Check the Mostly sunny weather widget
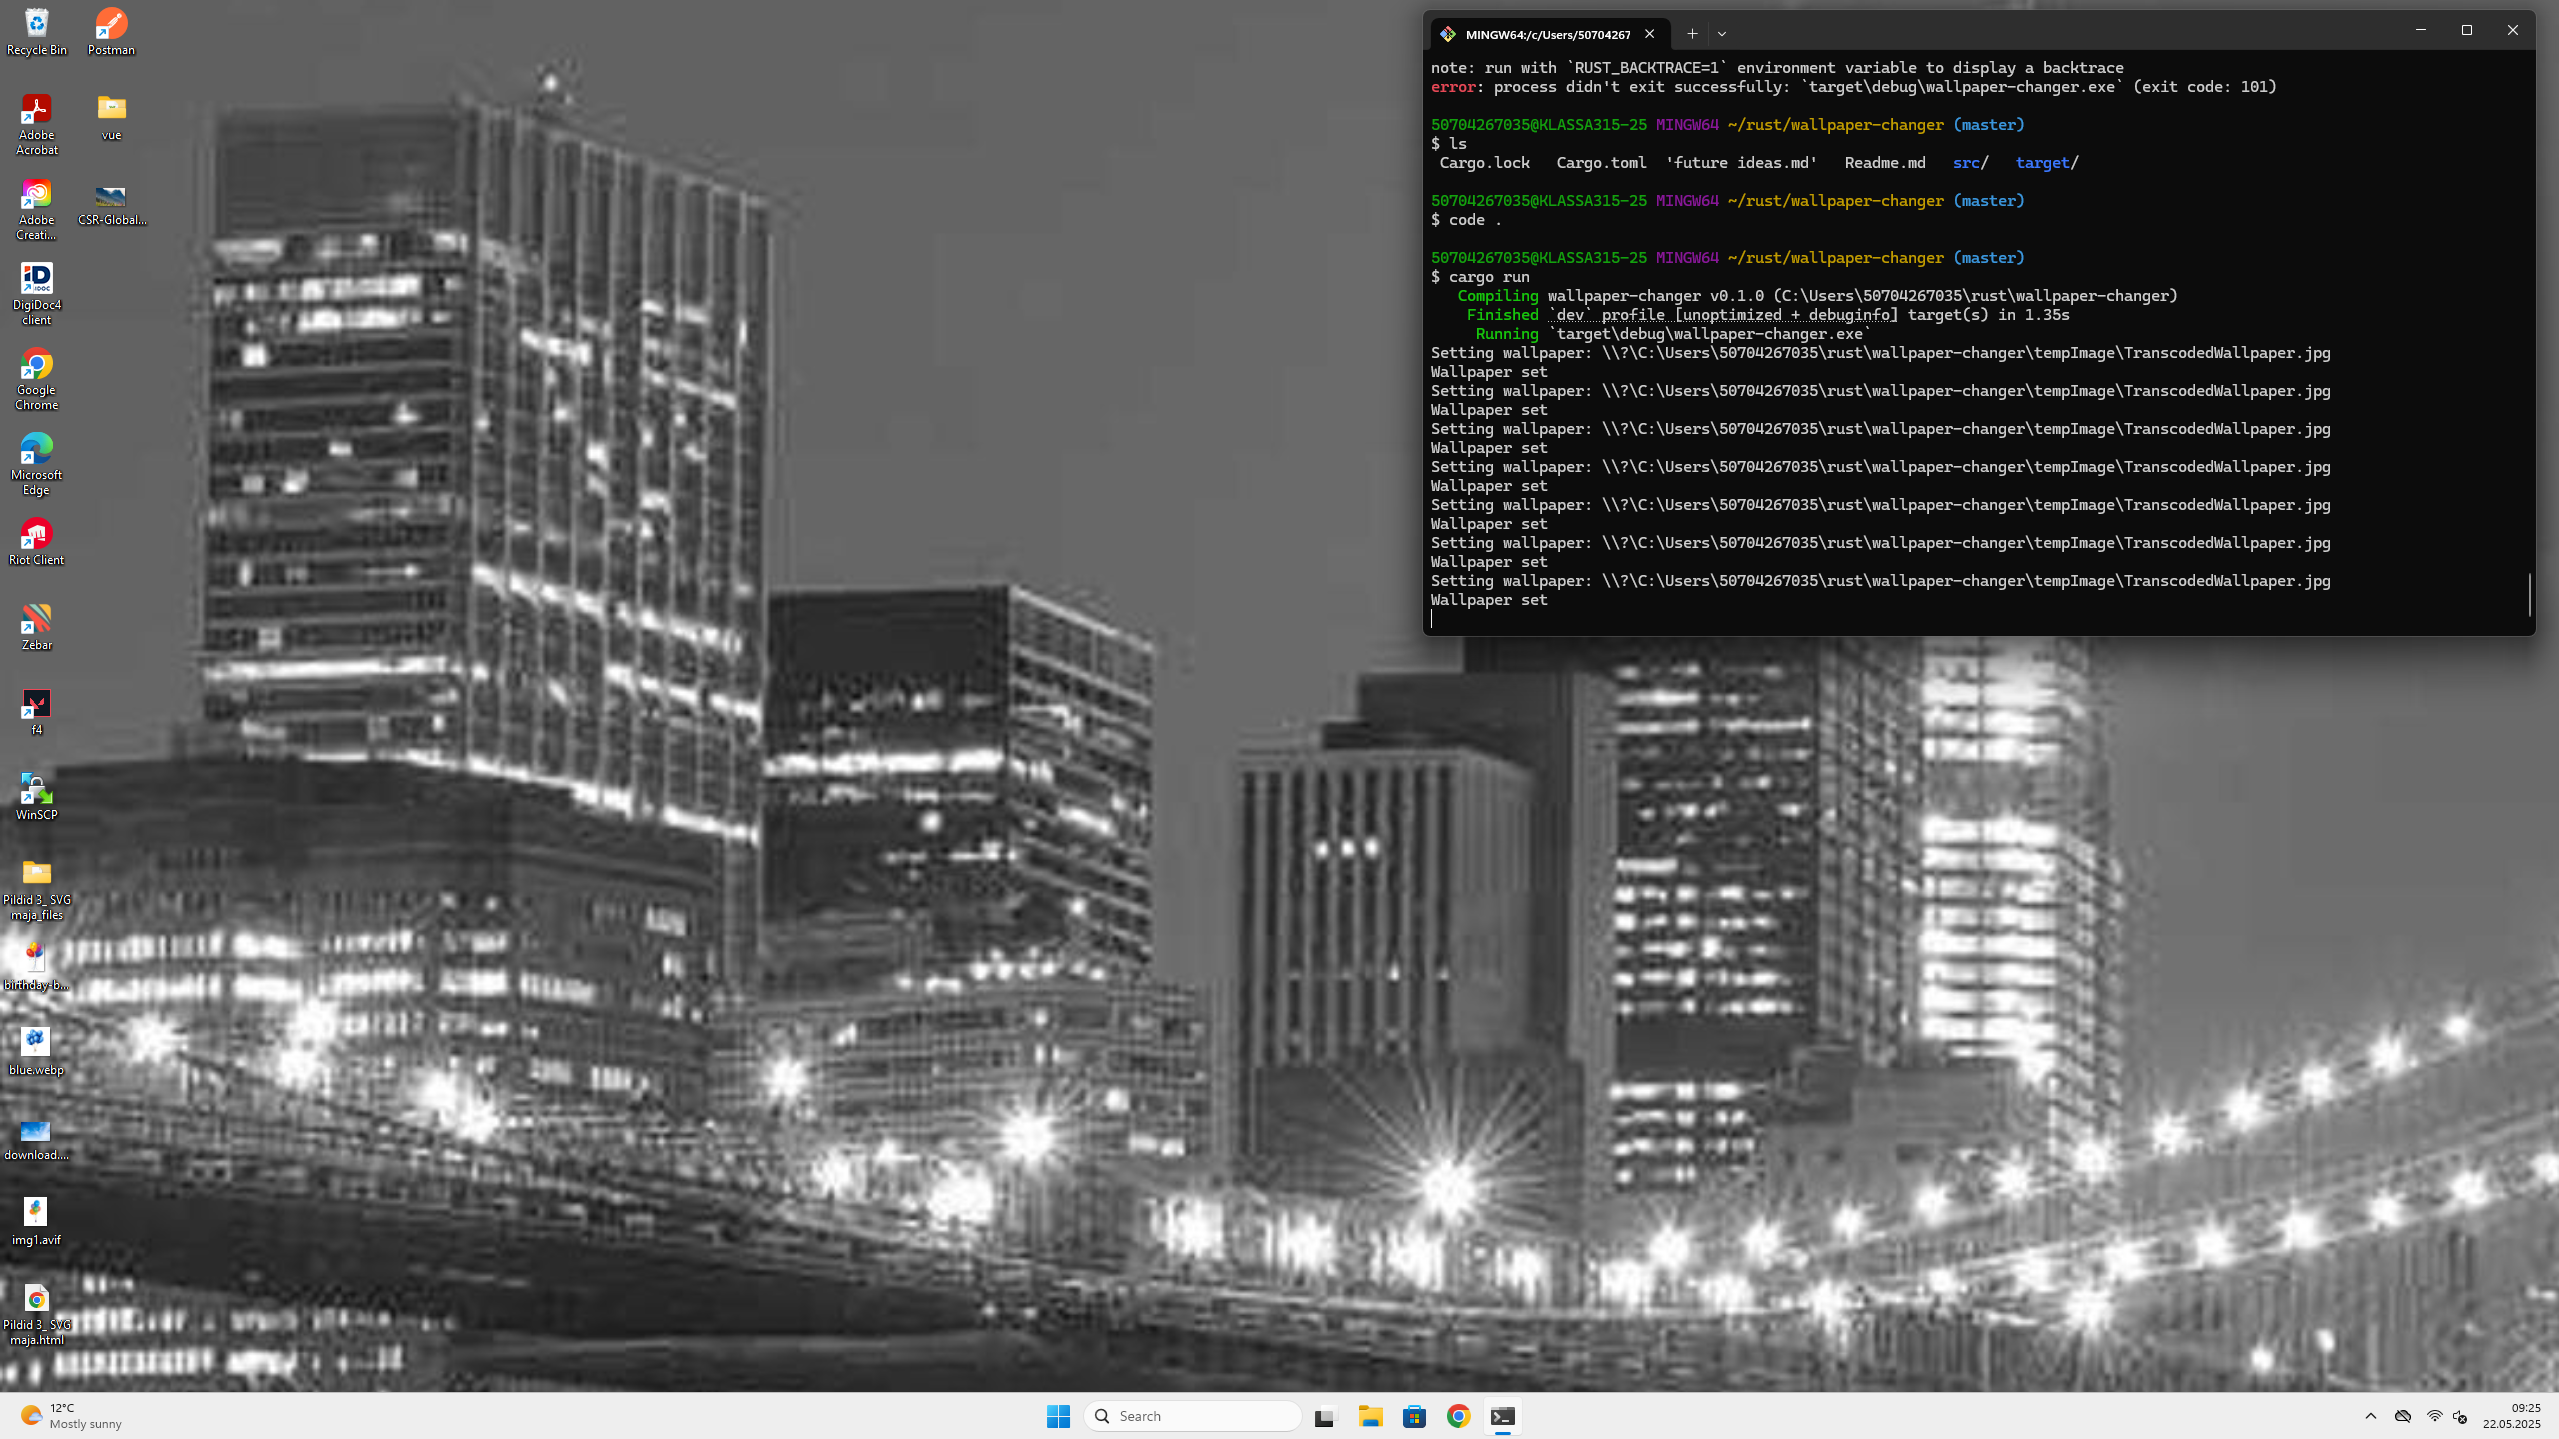 click(70, 1415)
